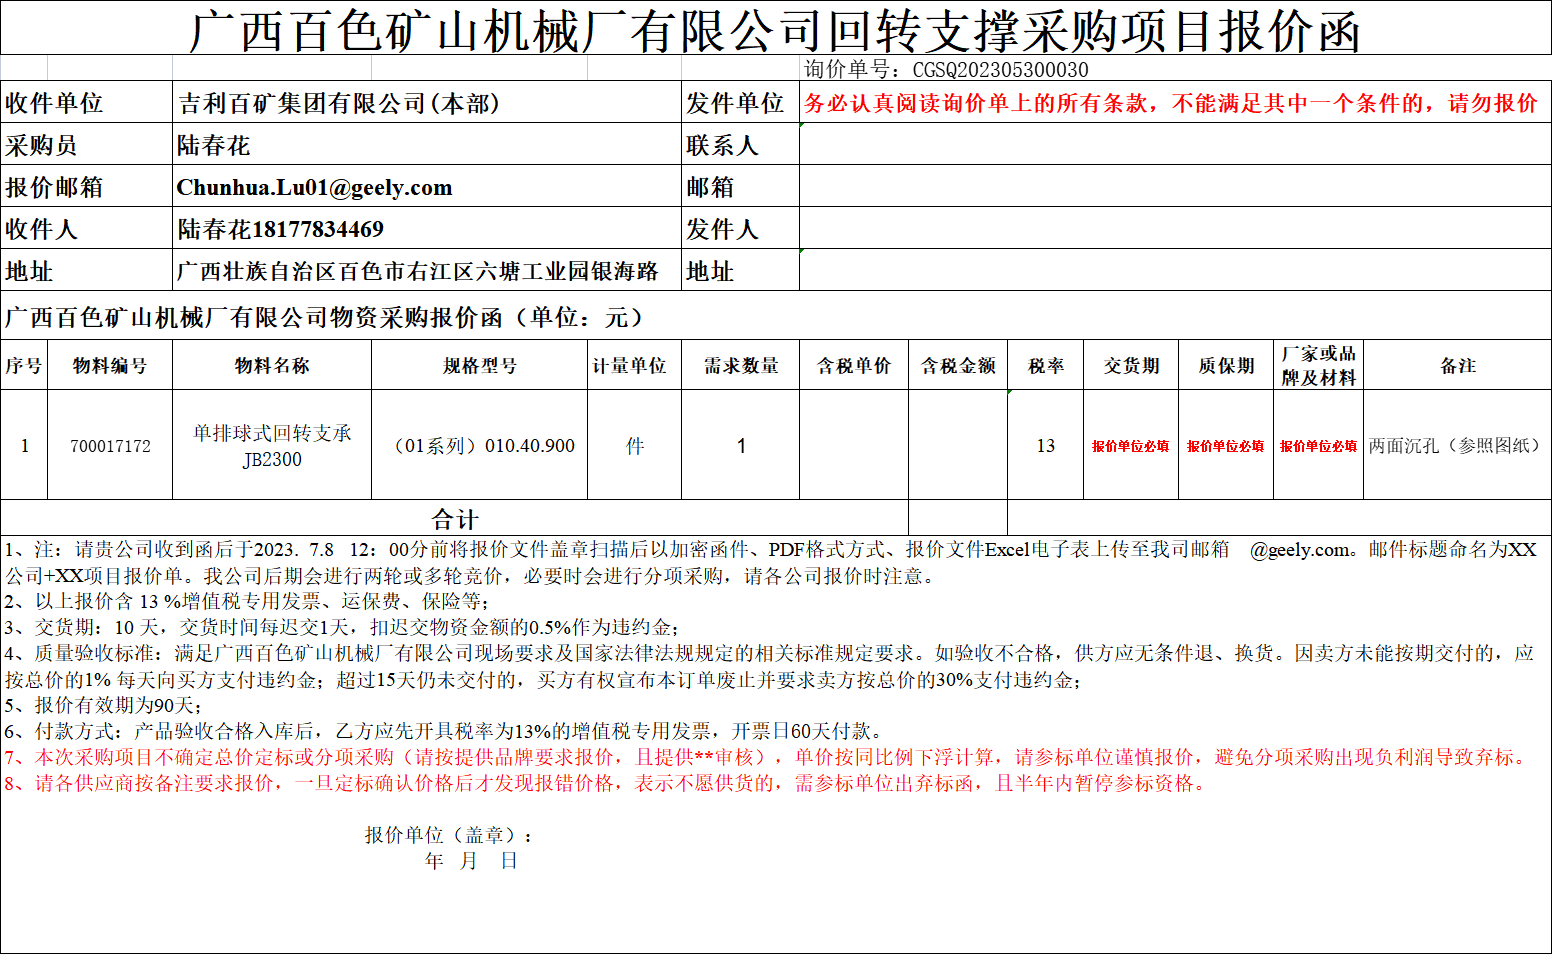
Task: Click note 3 about 交货期 10 天
Action: click(342, 627)
